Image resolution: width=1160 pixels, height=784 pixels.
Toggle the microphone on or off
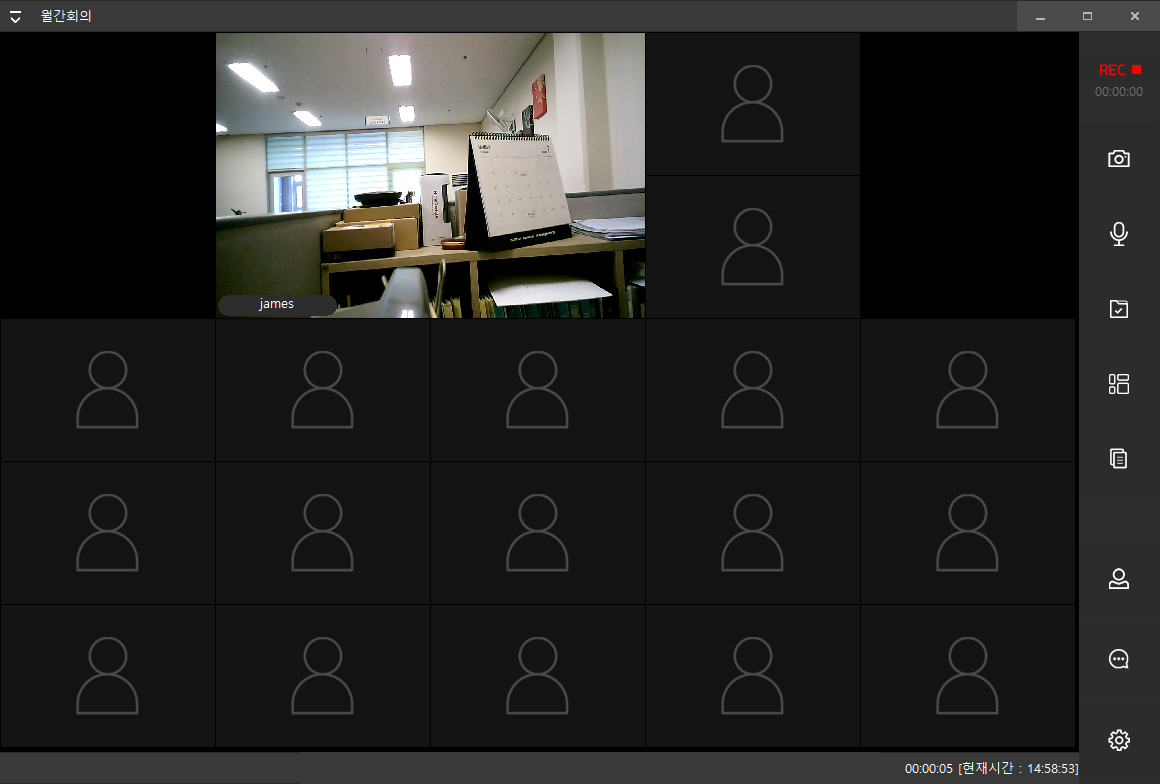[1119, 234]
